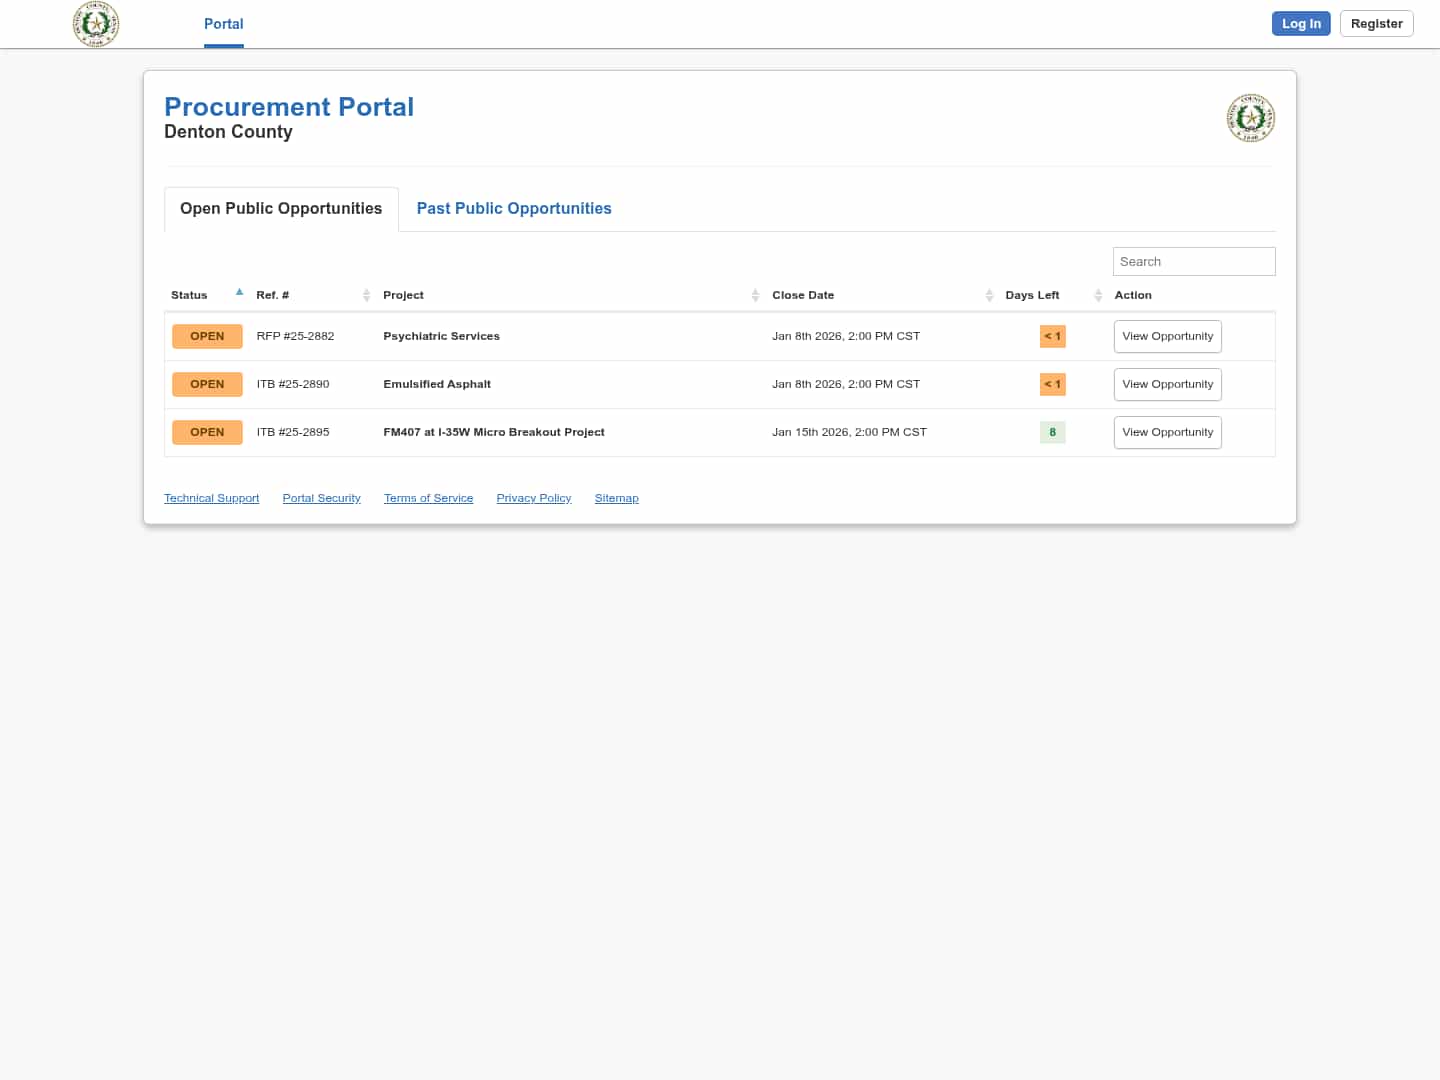The image size is (1440, 1080).
Task: Click inside the Search field
Action: point(1193,261)
